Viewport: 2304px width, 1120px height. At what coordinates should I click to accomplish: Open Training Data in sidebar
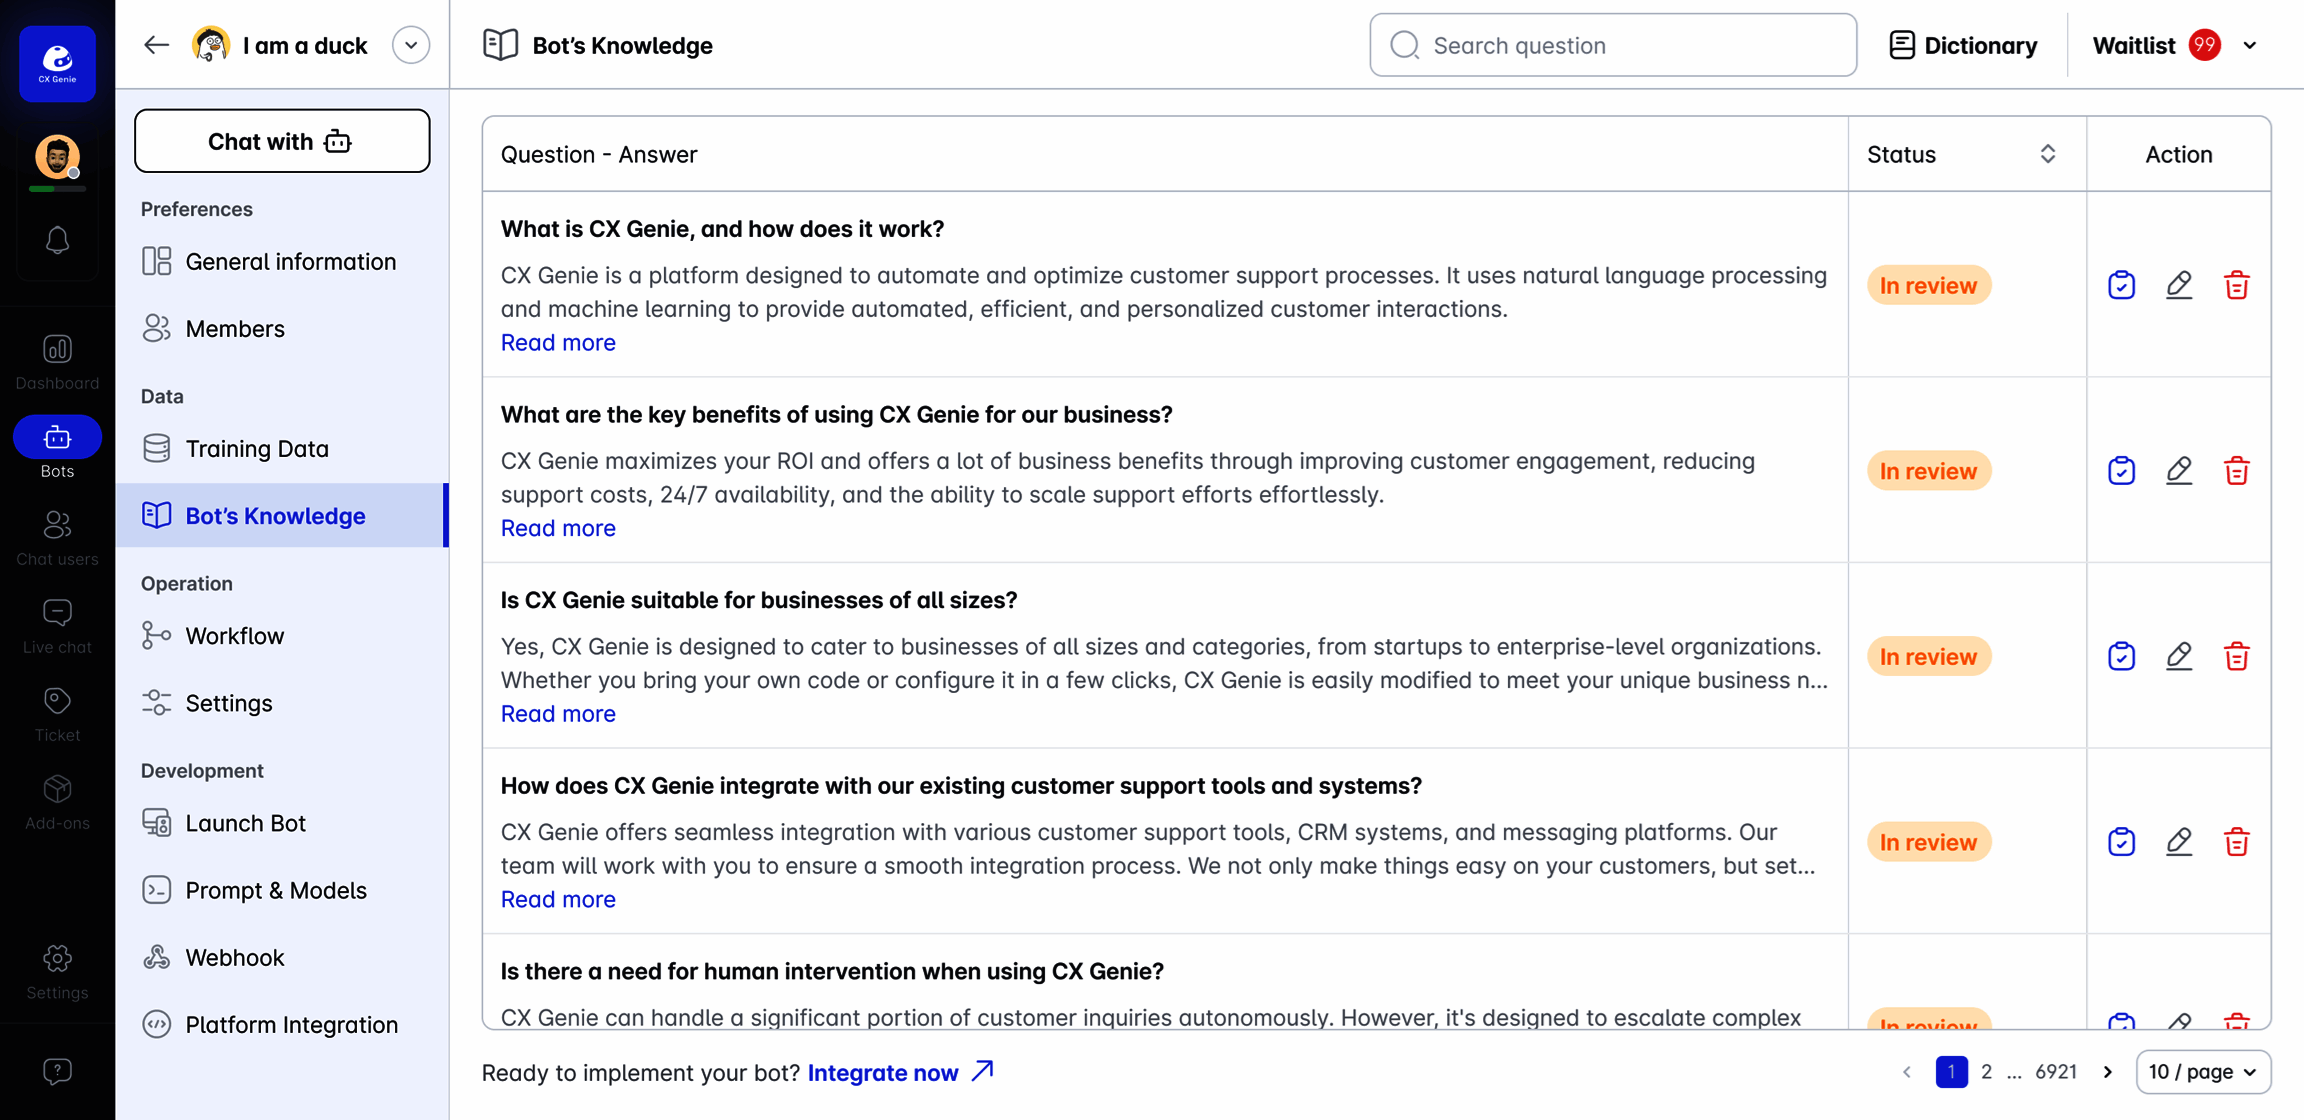pos(257,449)
